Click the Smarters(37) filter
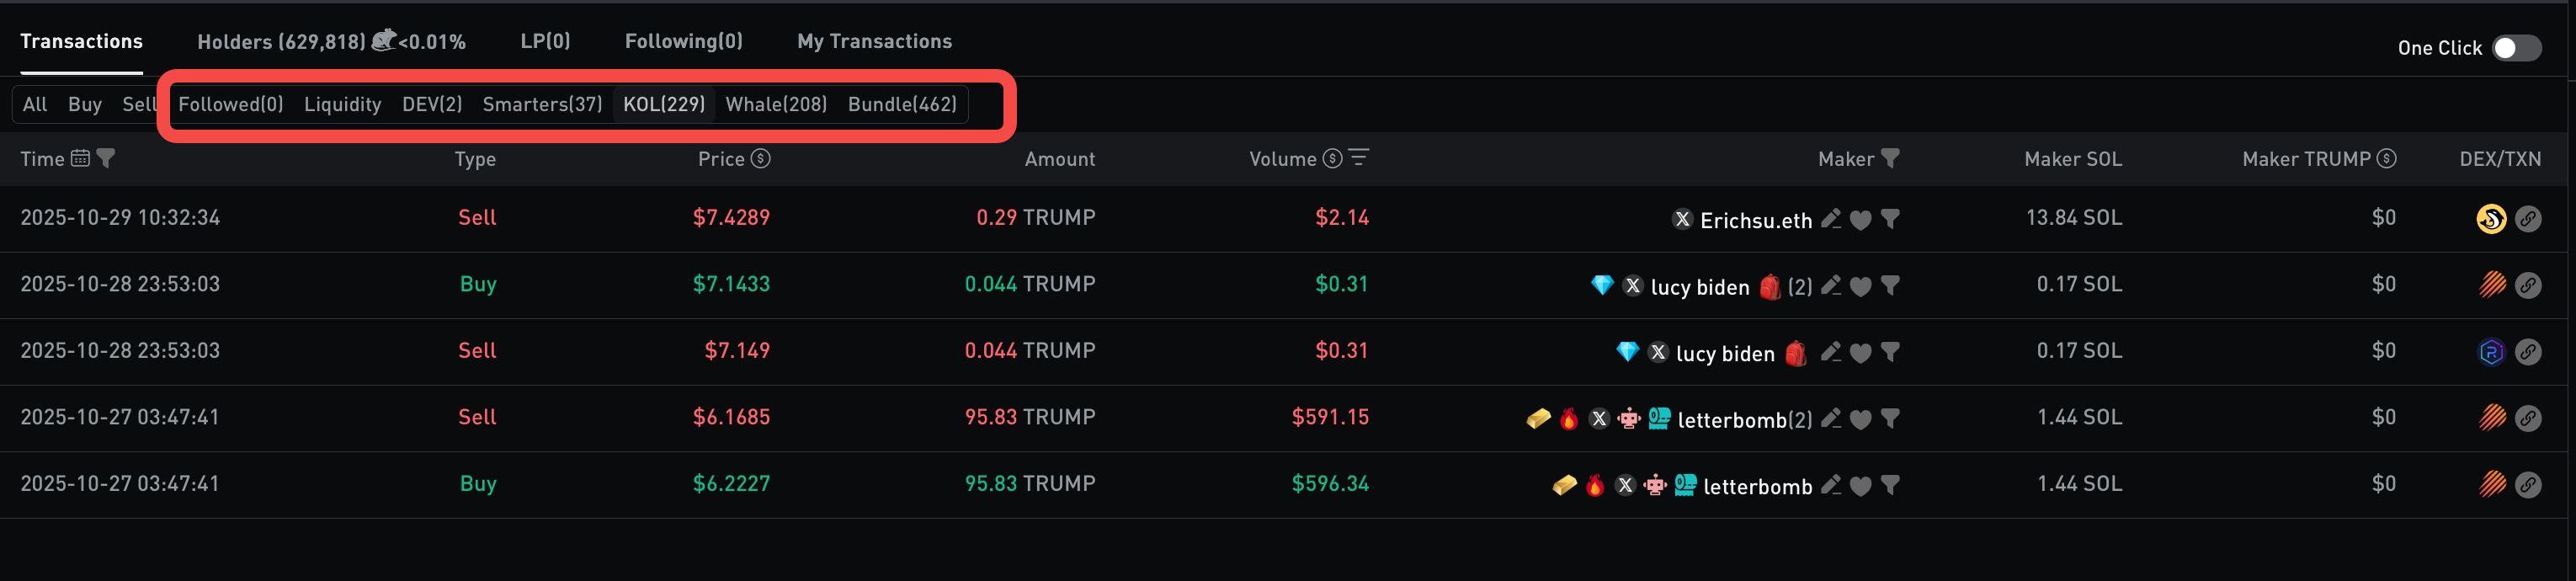2576x581 pixels. 542,104
